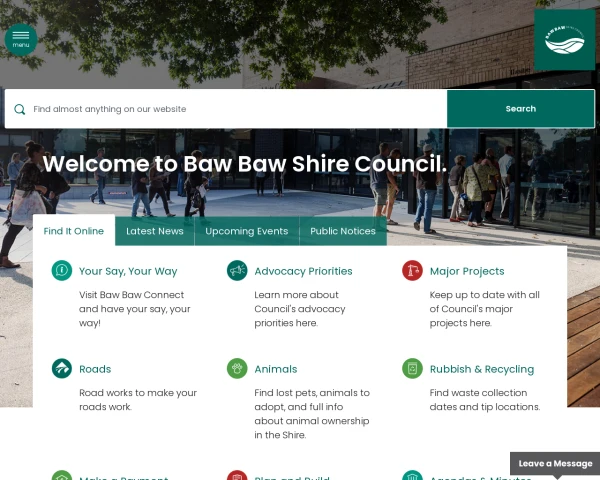Click 'Road works to make your roads work' text

[x=138, y=400]
